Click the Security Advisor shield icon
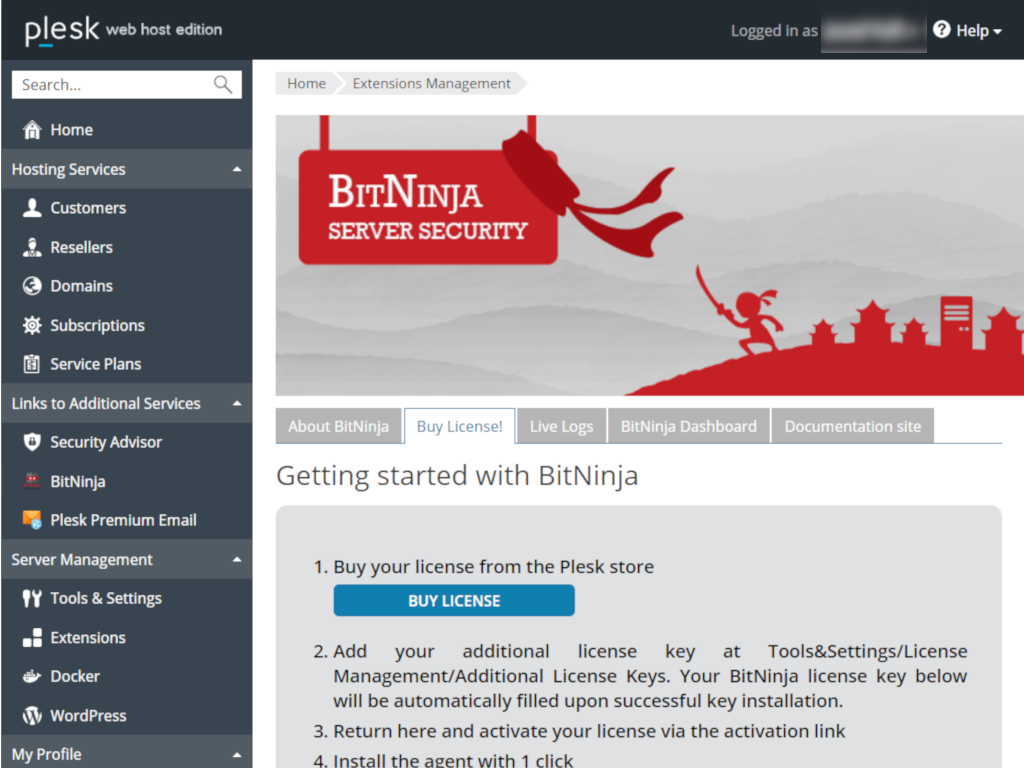Image resolution: width=1024 pixels, height=768 pixels. (32, 442)
